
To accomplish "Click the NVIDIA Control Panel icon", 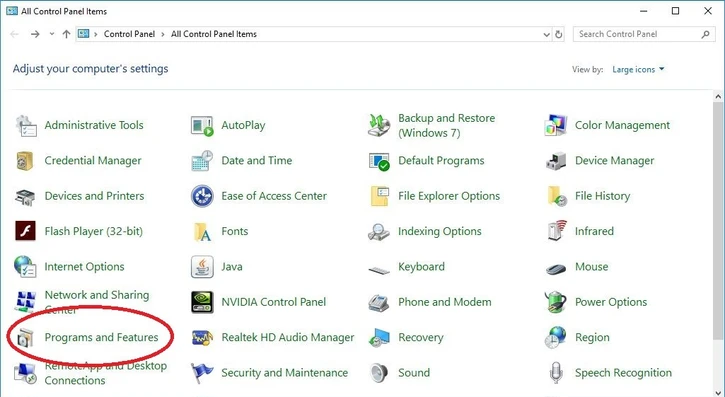I will pyautogui.click(x=202, y=302).
